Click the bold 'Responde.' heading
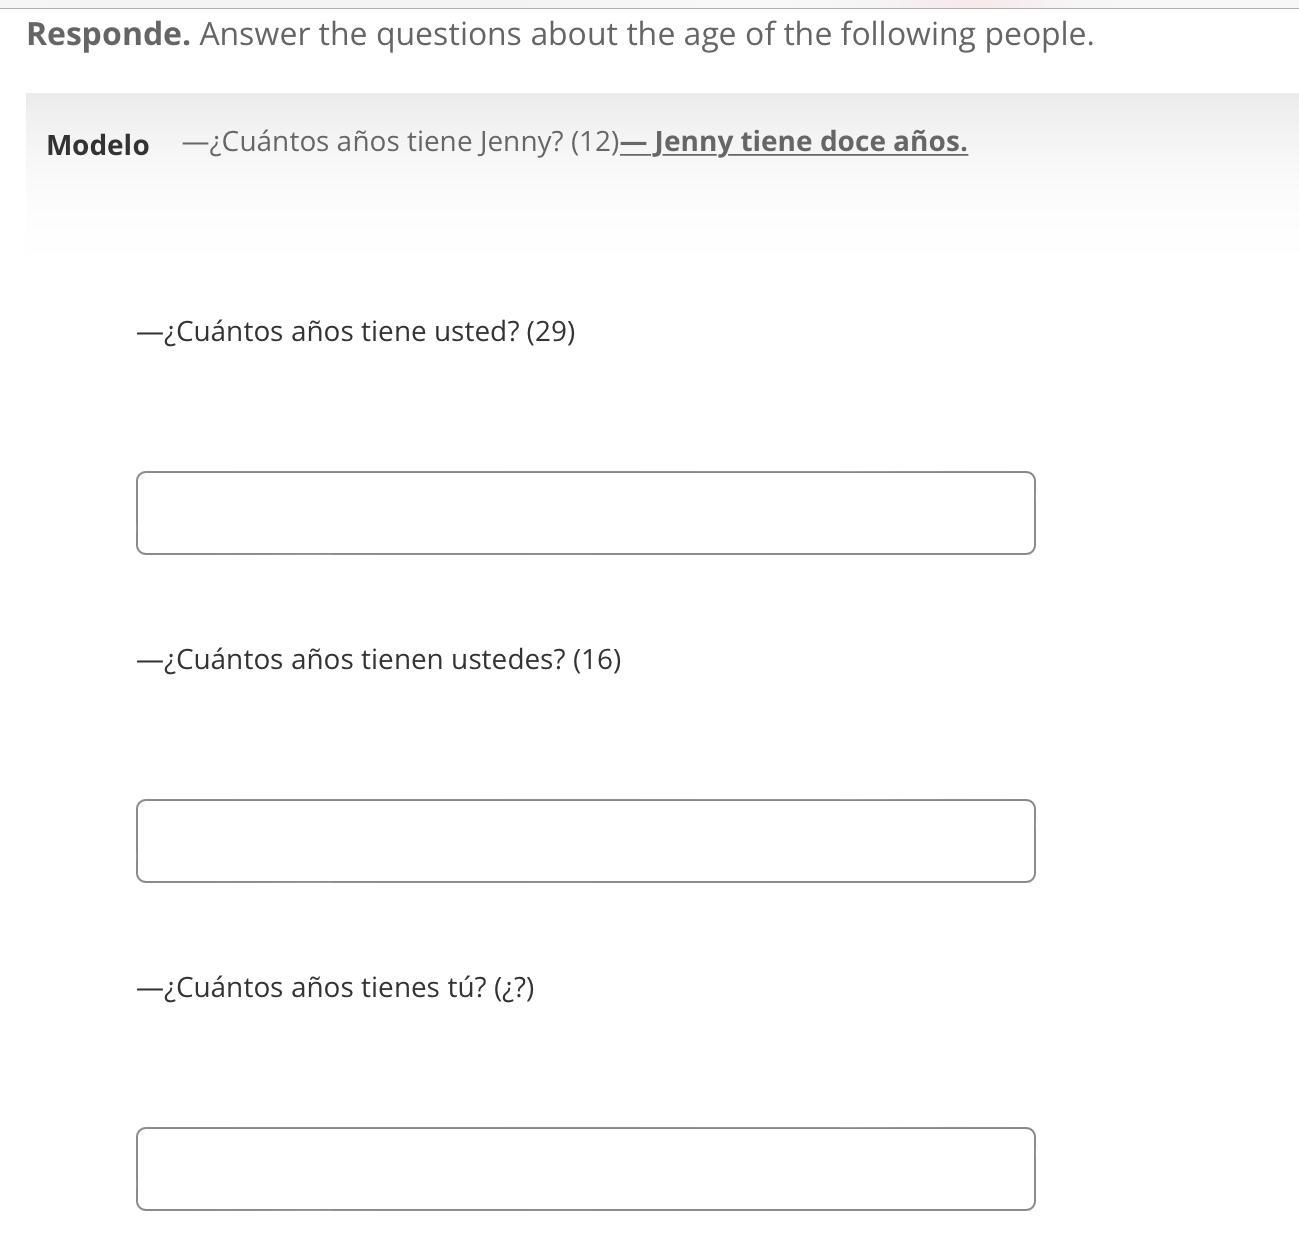The height and width of the screenshot is (1251, 1299). coord(108,34)
